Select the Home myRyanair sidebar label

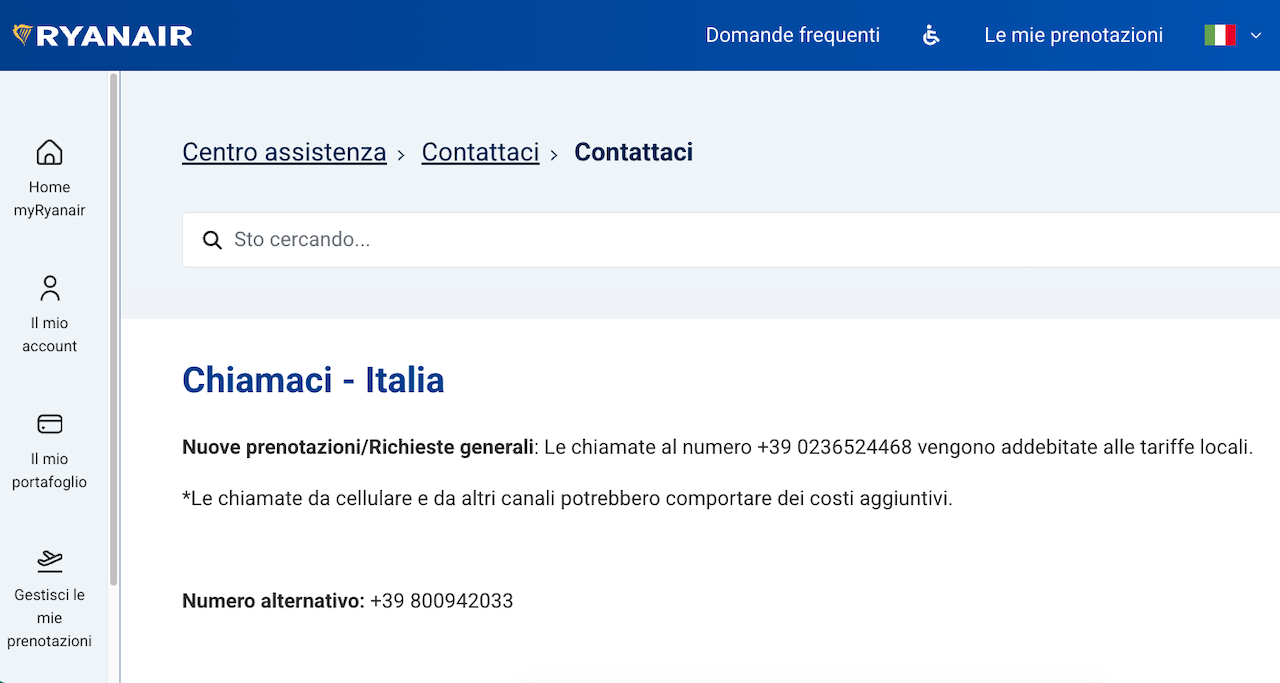(49, 199)
